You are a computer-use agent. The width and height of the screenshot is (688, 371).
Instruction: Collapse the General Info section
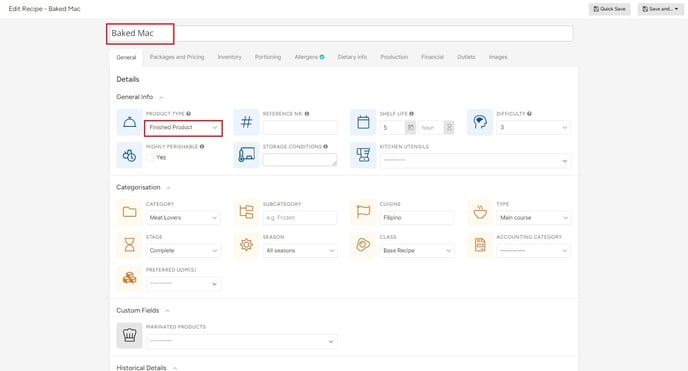(x=161, y=97)
